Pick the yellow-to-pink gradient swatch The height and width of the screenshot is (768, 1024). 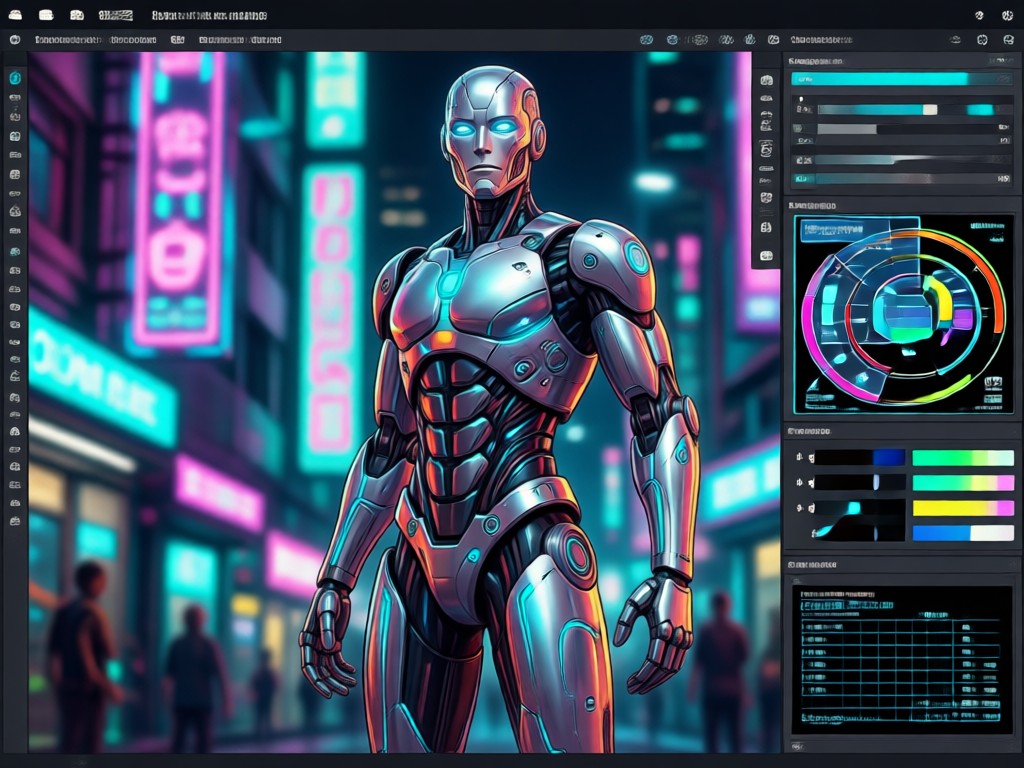point(963,507)
